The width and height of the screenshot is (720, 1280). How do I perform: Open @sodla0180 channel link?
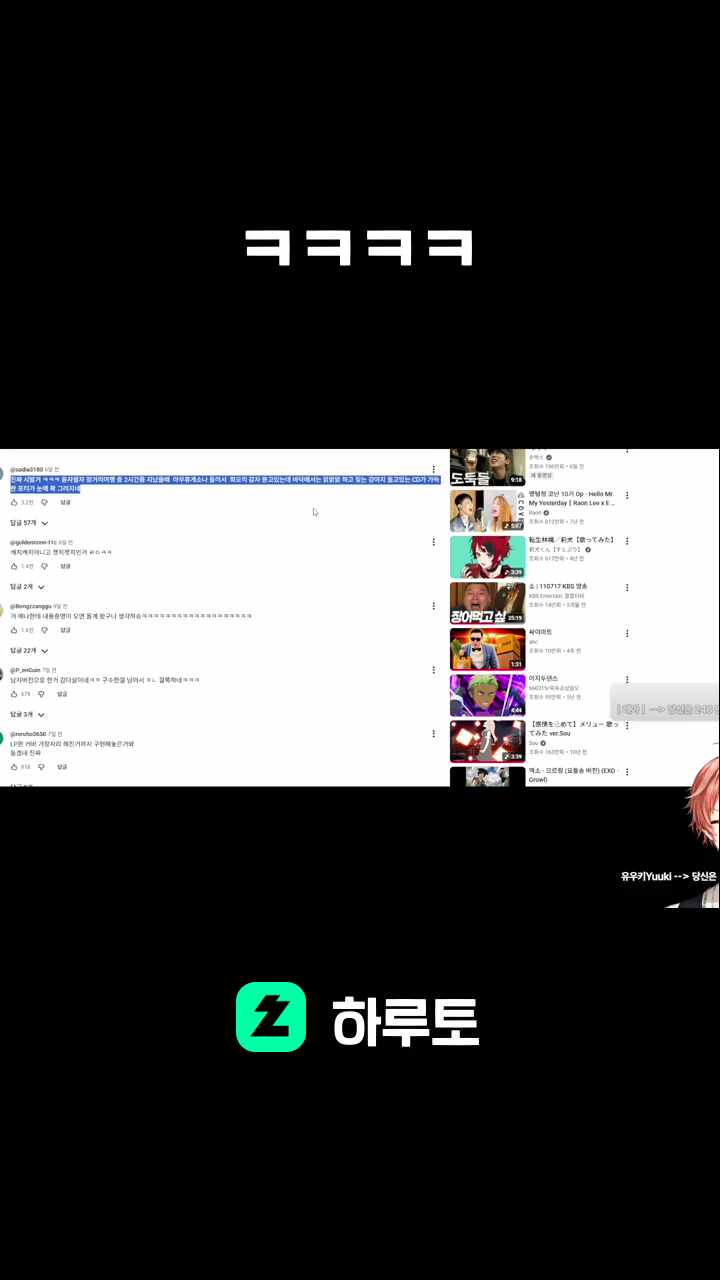(27, 469)
